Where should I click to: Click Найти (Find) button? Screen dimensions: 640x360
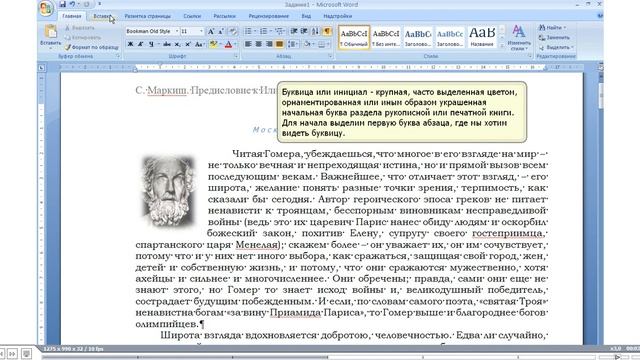coord(553,27)
